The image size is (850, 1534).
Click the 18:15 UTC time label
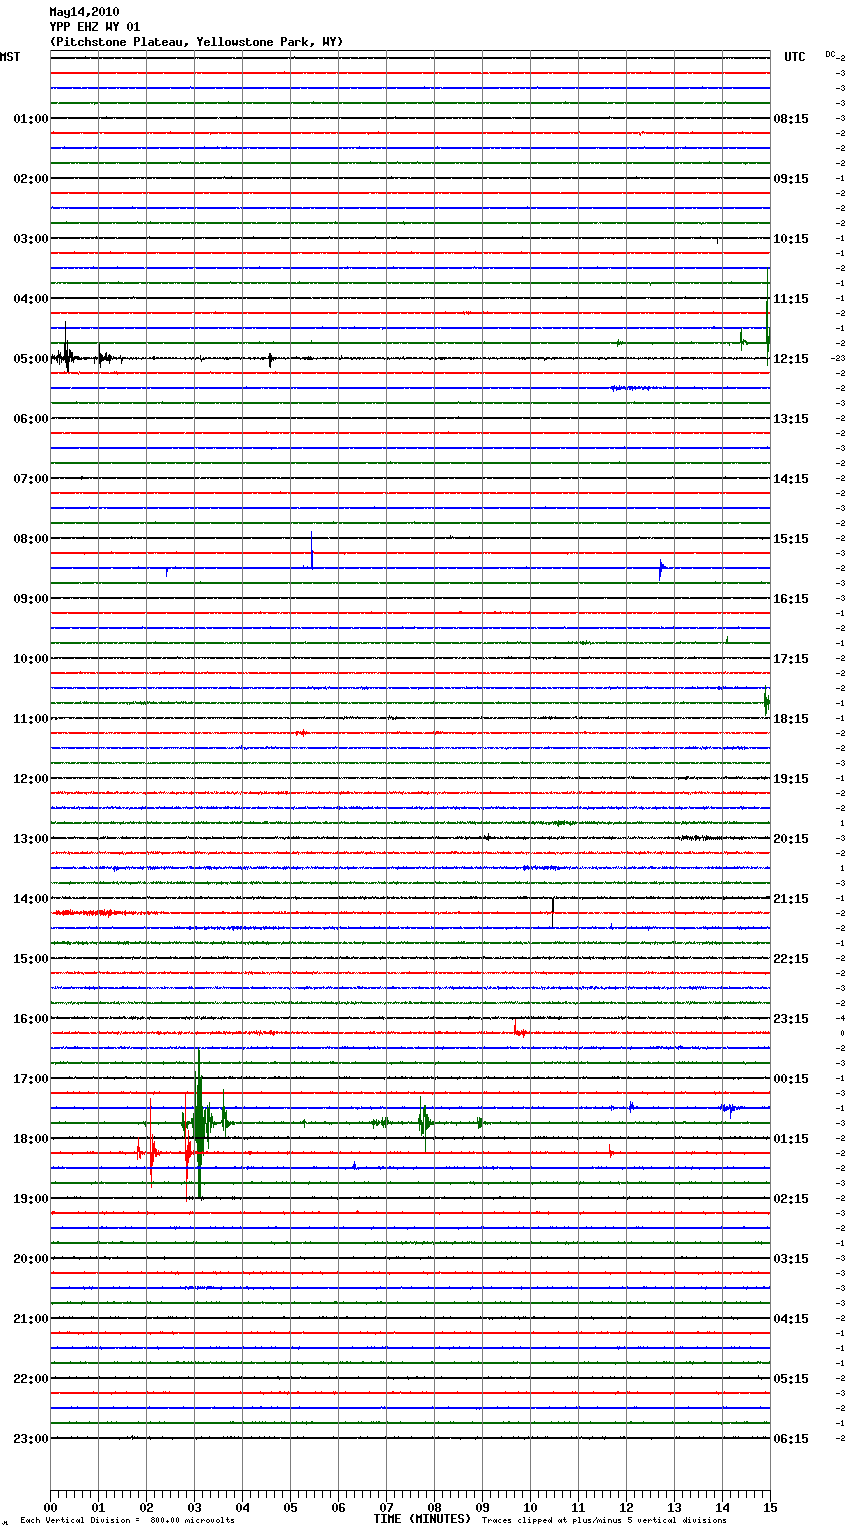pos(791,719)
